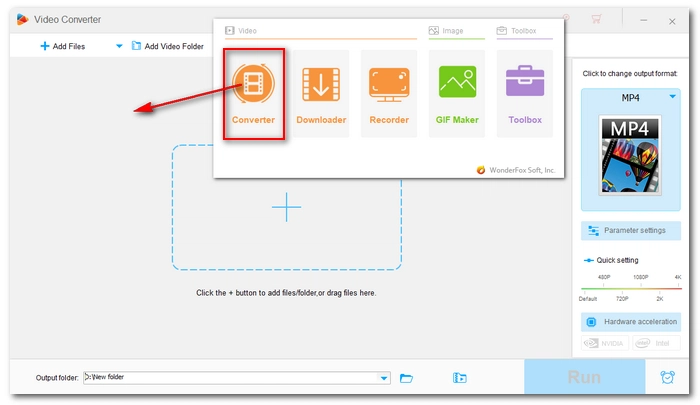Minimize the Video Converter window

coord(643,21)
